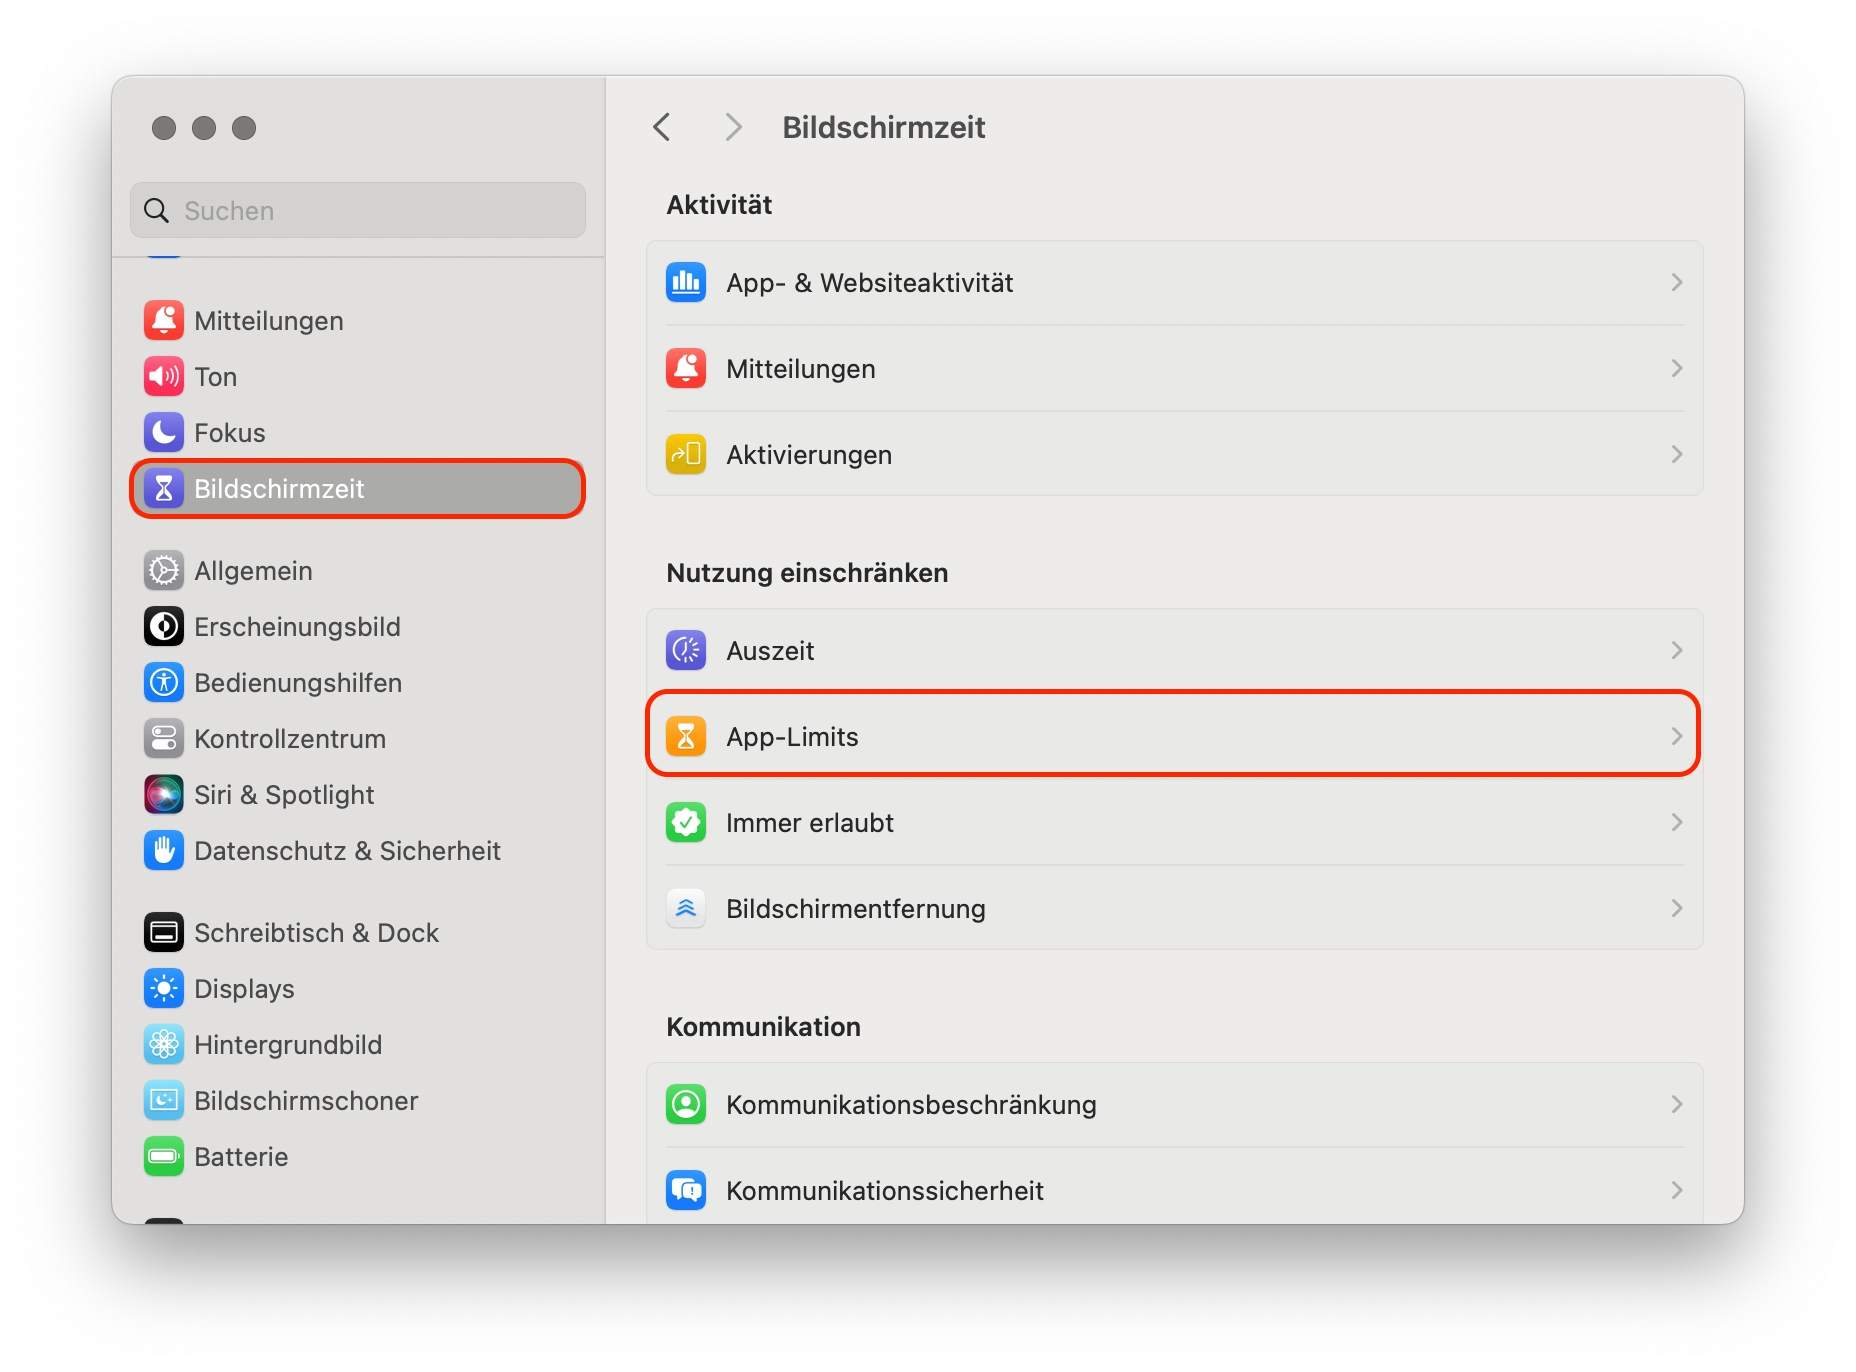The image size is (1856, 1372).
Task: Click the Batterie green icon
Action: coord(164,1157)
